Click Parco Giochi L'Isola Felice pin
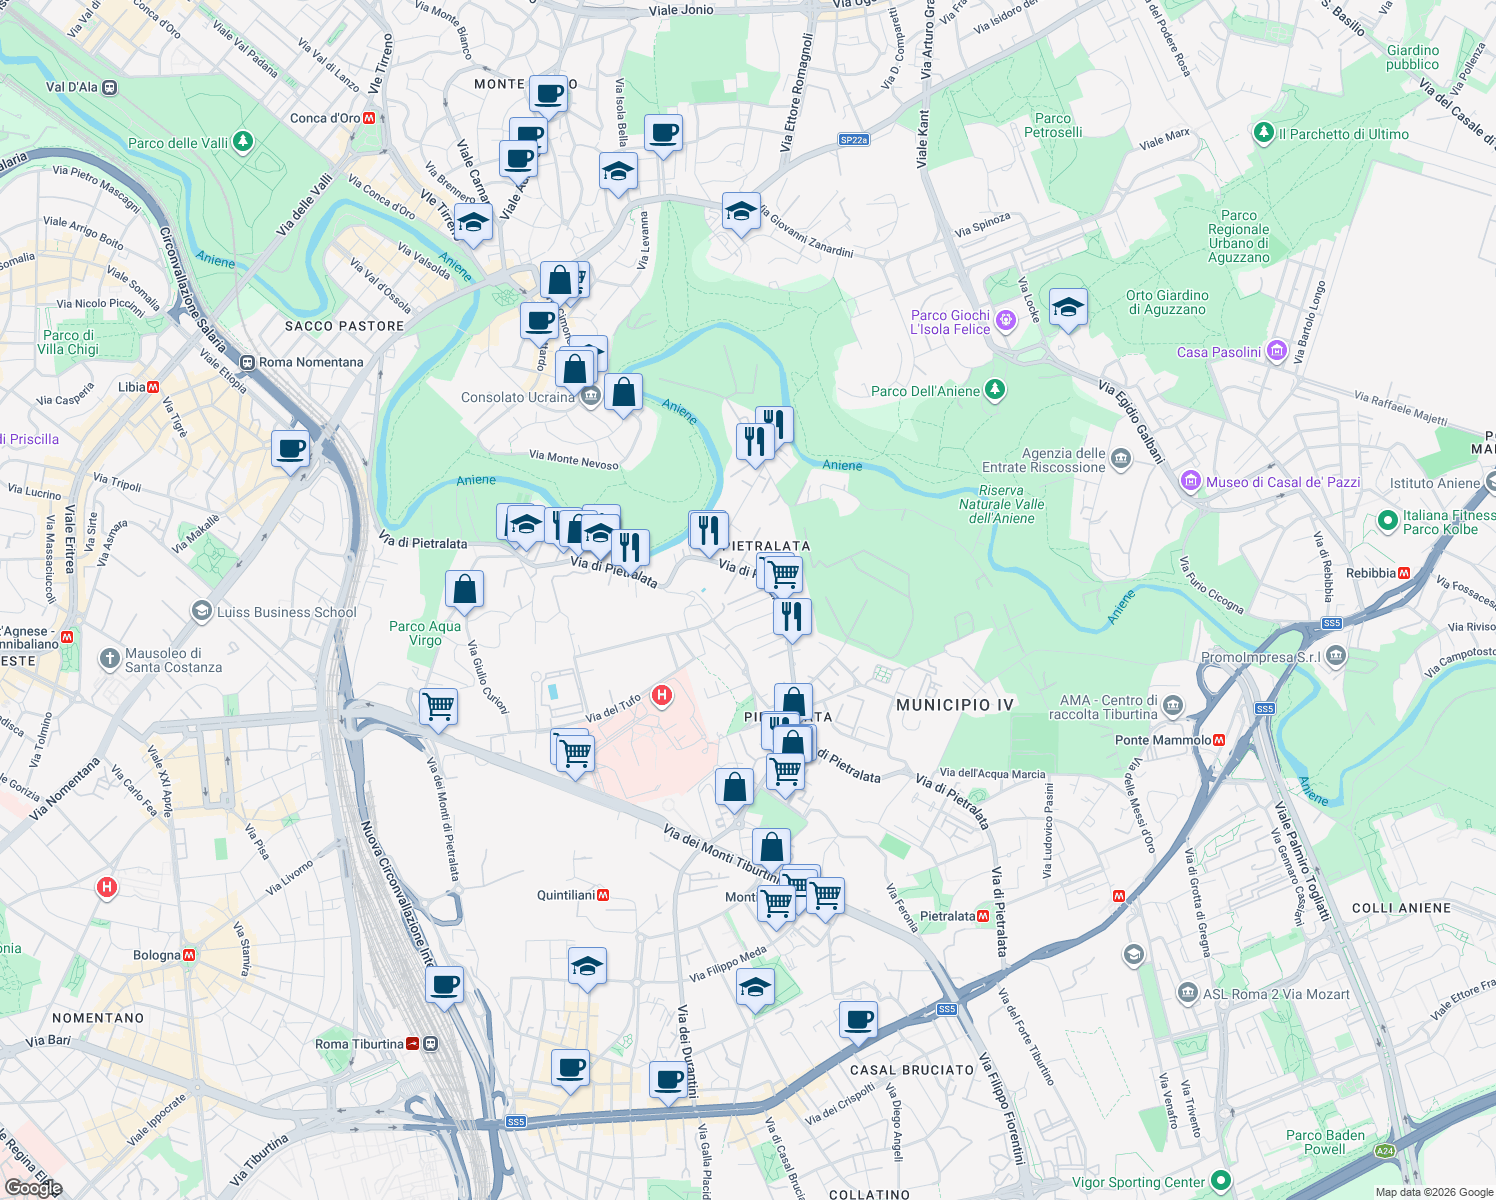This screenshot has height=1200, width=1496. (x=1006, y=321)
